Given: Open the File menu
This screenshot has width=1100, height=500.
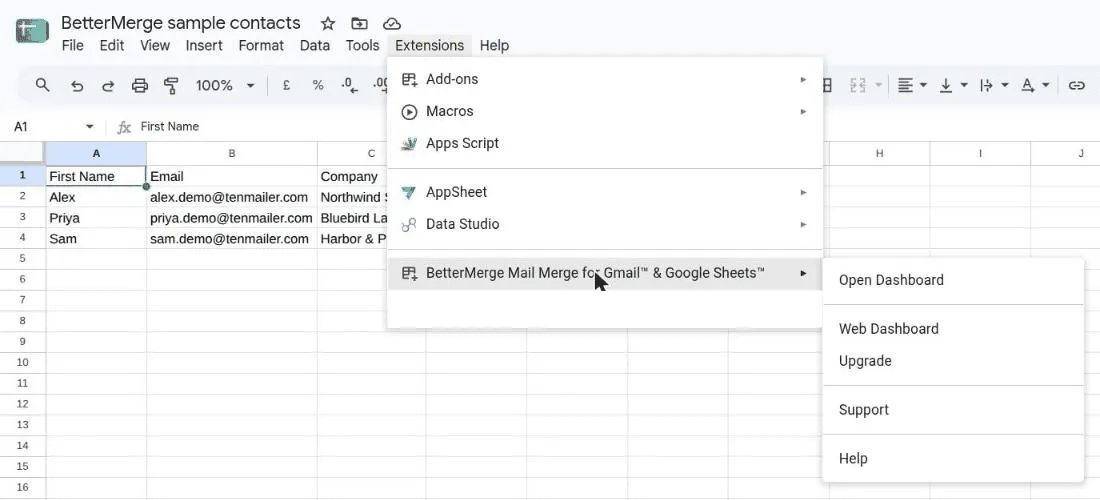Looking at the screenshot, I should point(72,46).
